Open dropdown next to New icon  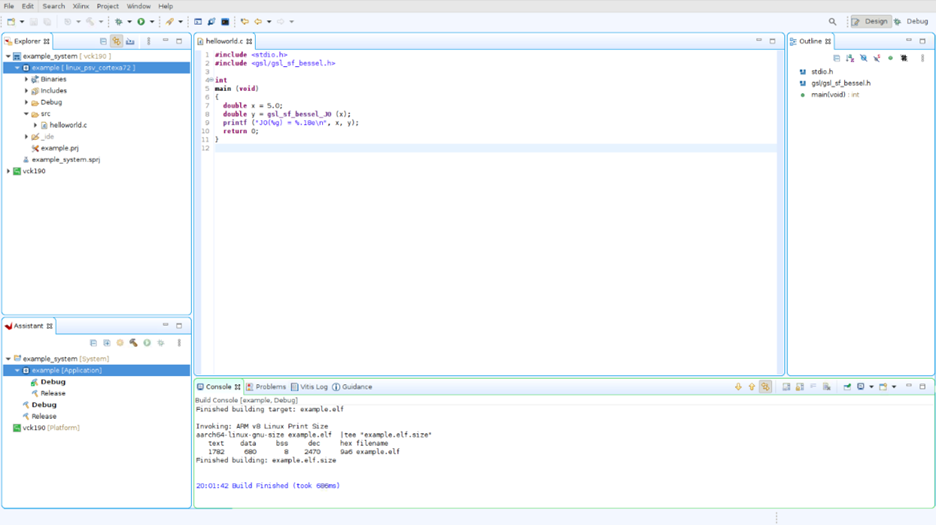[22, 22]
